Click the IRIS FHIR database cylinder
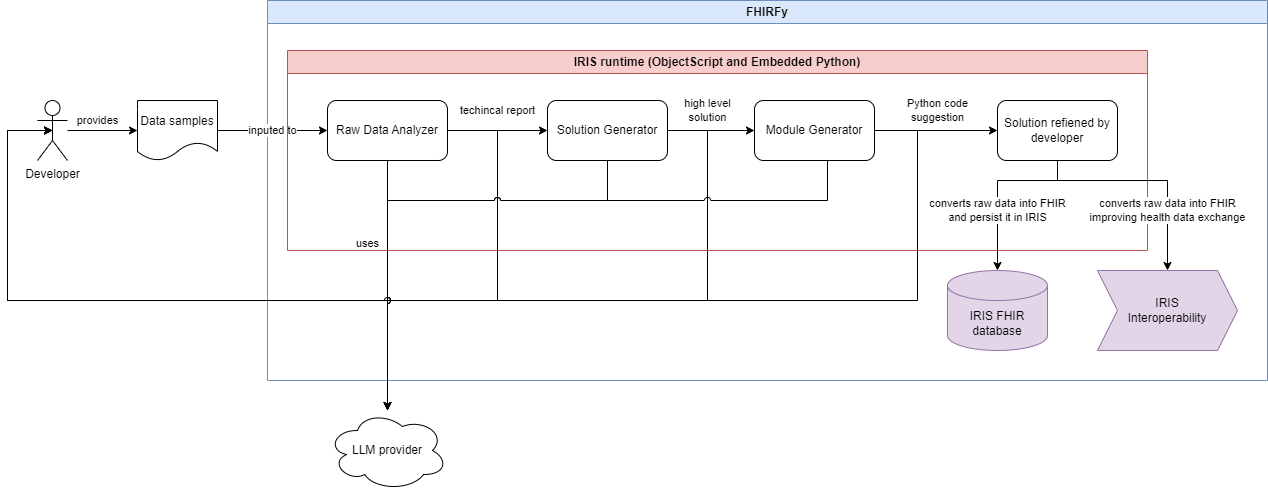 pyautogui.click(x=997, y=310)
